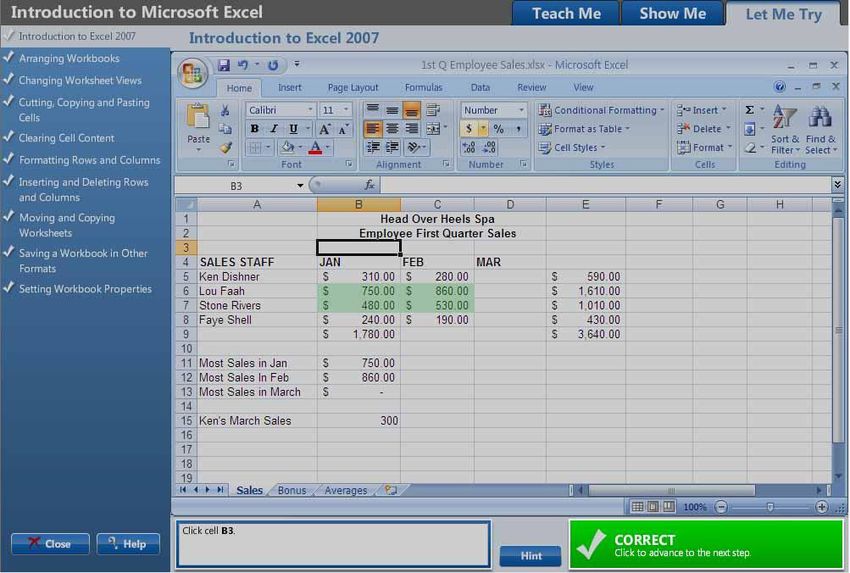Open the Fill Color bucket
Image resolution: width=850 pixels, height=573 pixels.
click(x=287, y=147)
